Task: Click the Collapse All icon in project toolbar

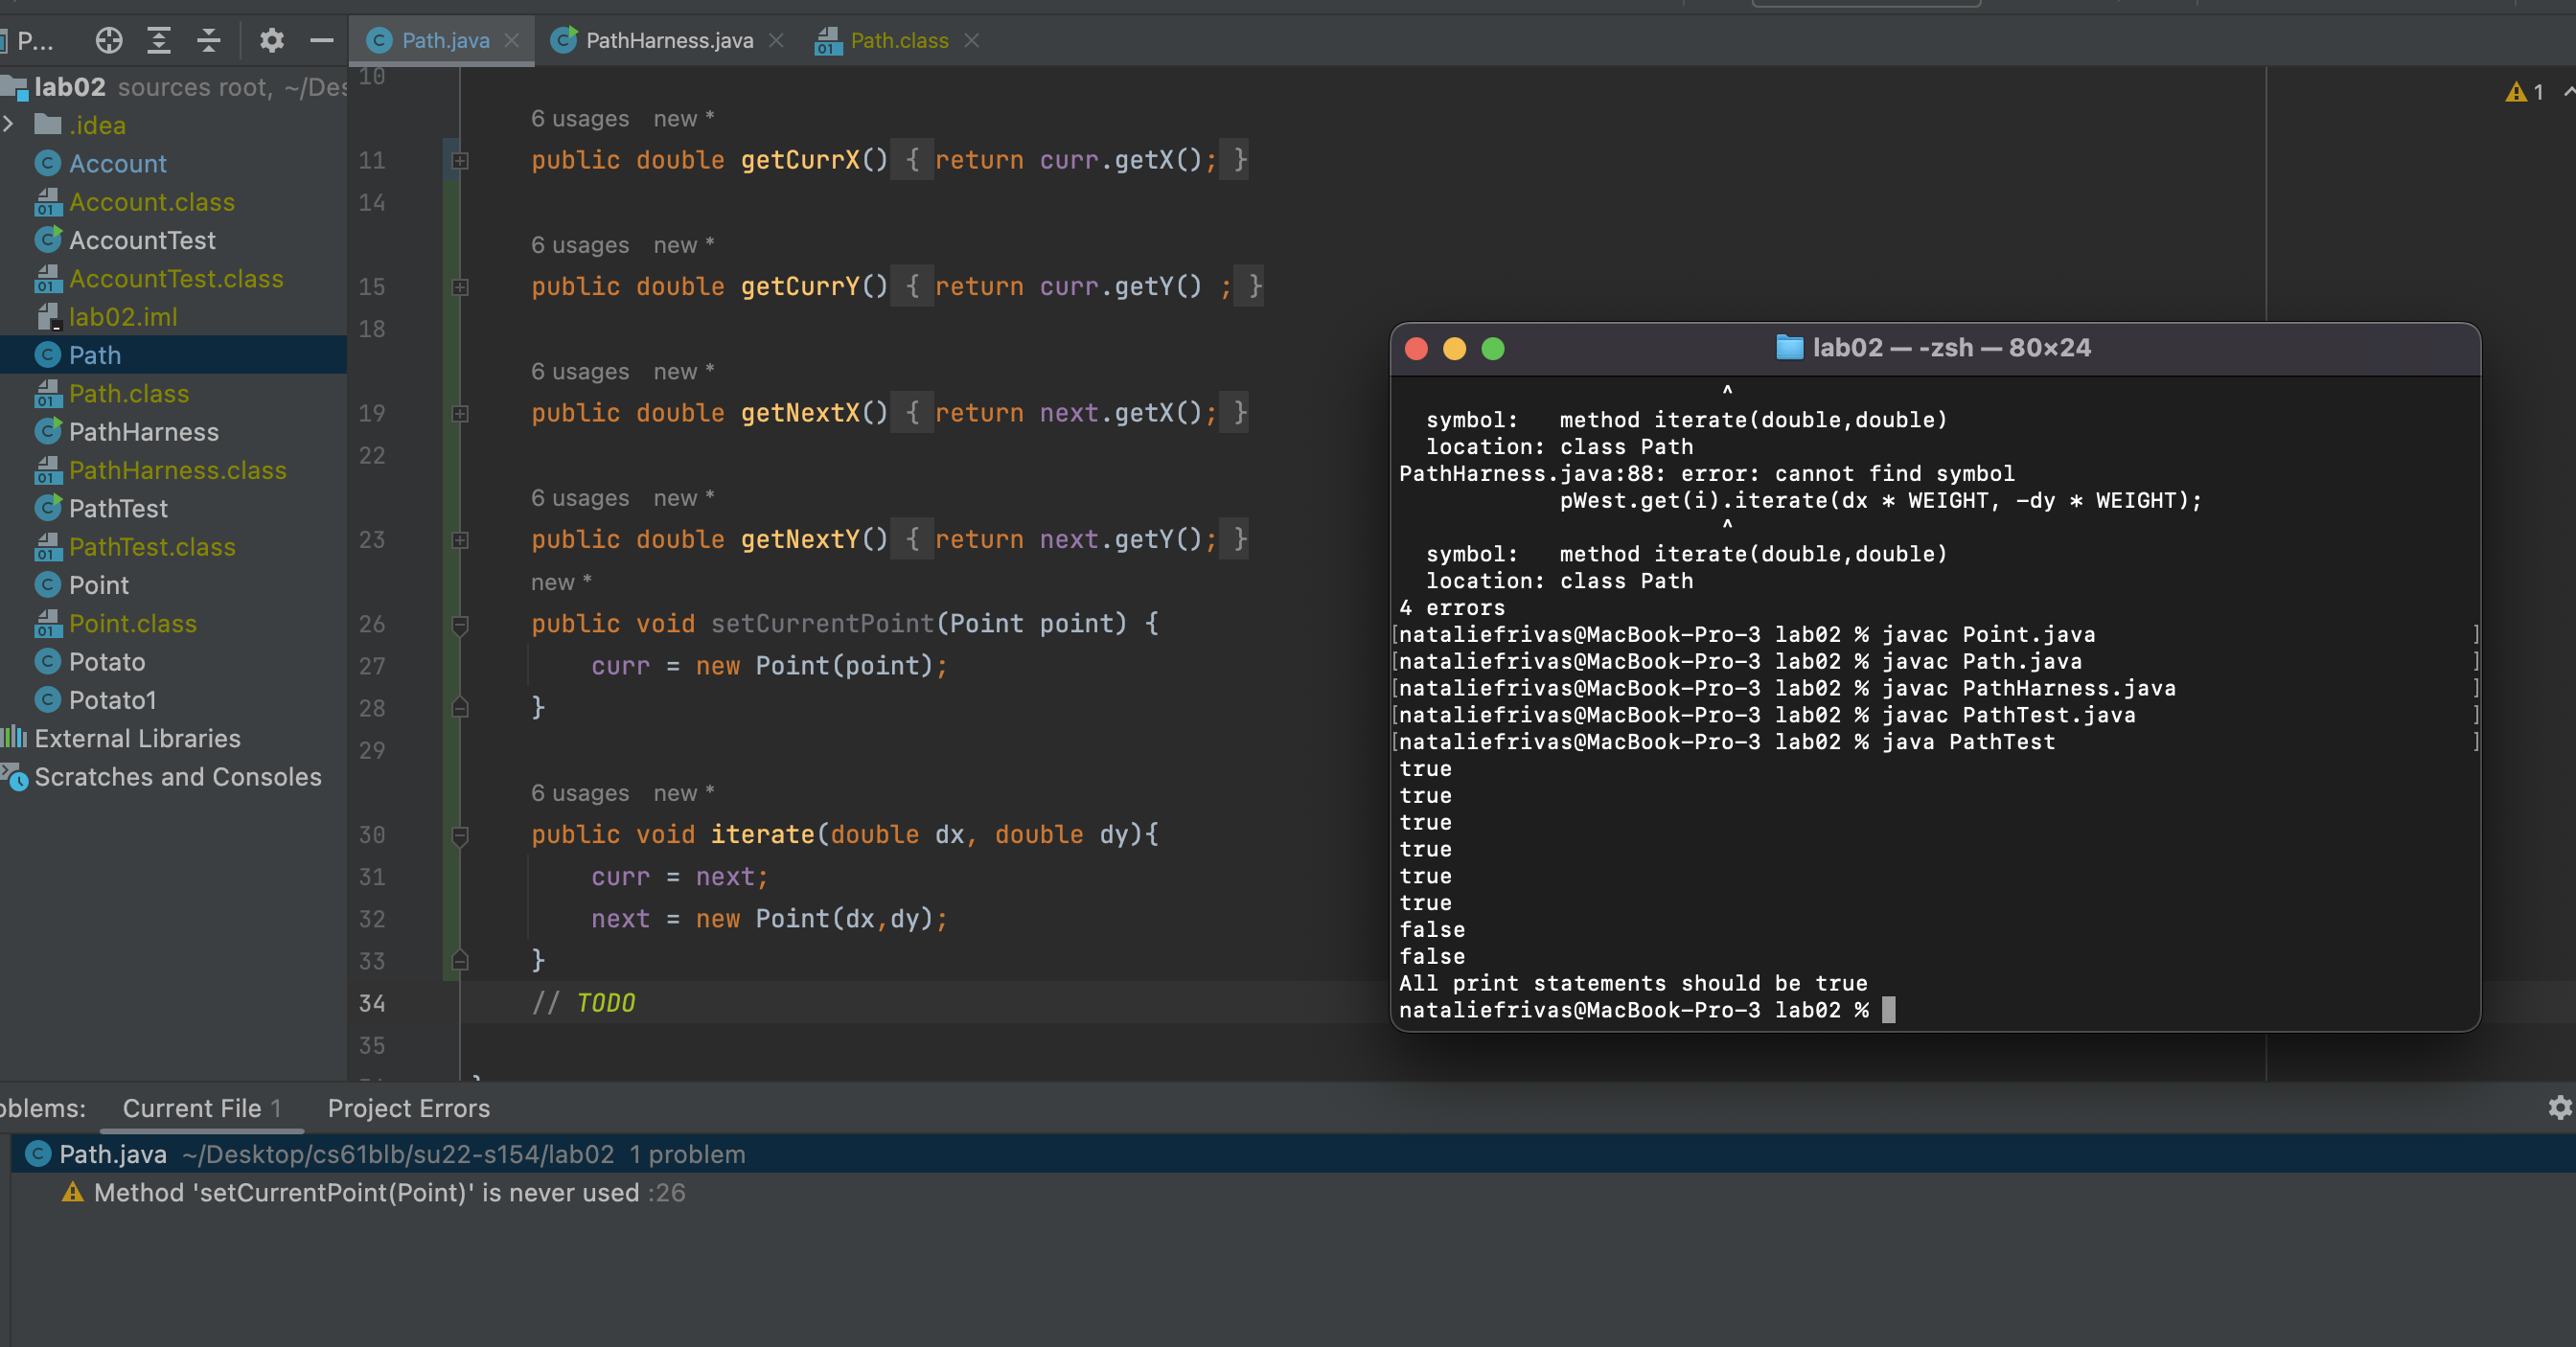Action: pyautogui.click(x=209, y=40)
